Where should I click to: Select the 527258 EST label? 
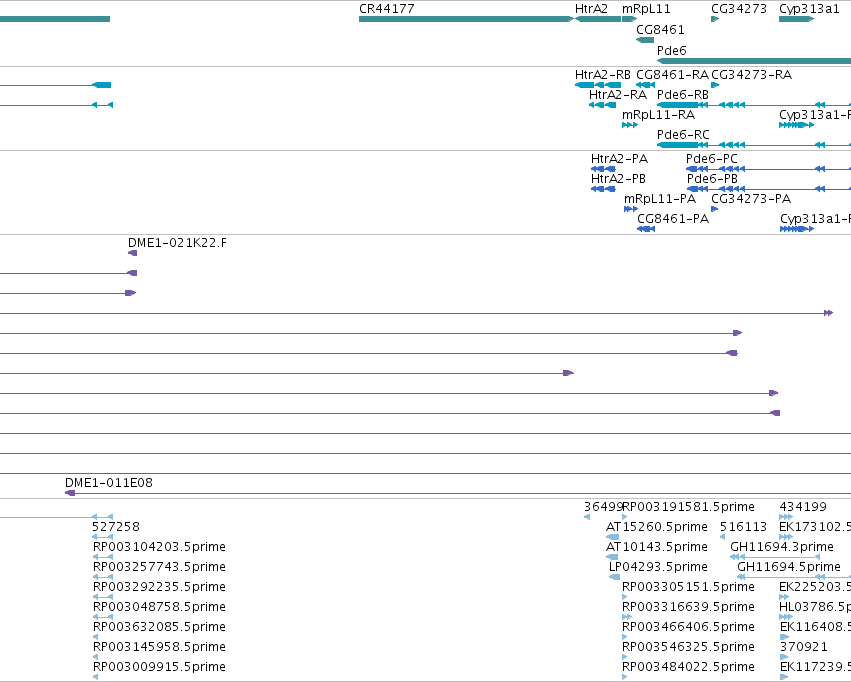click(x=116, y=527)
